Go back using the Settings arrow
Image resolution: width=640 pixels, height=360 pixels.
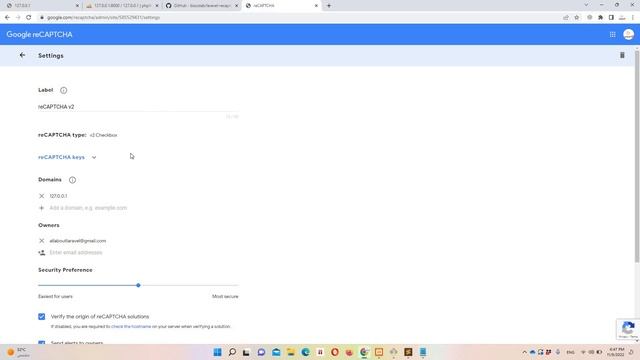point(22,55)
